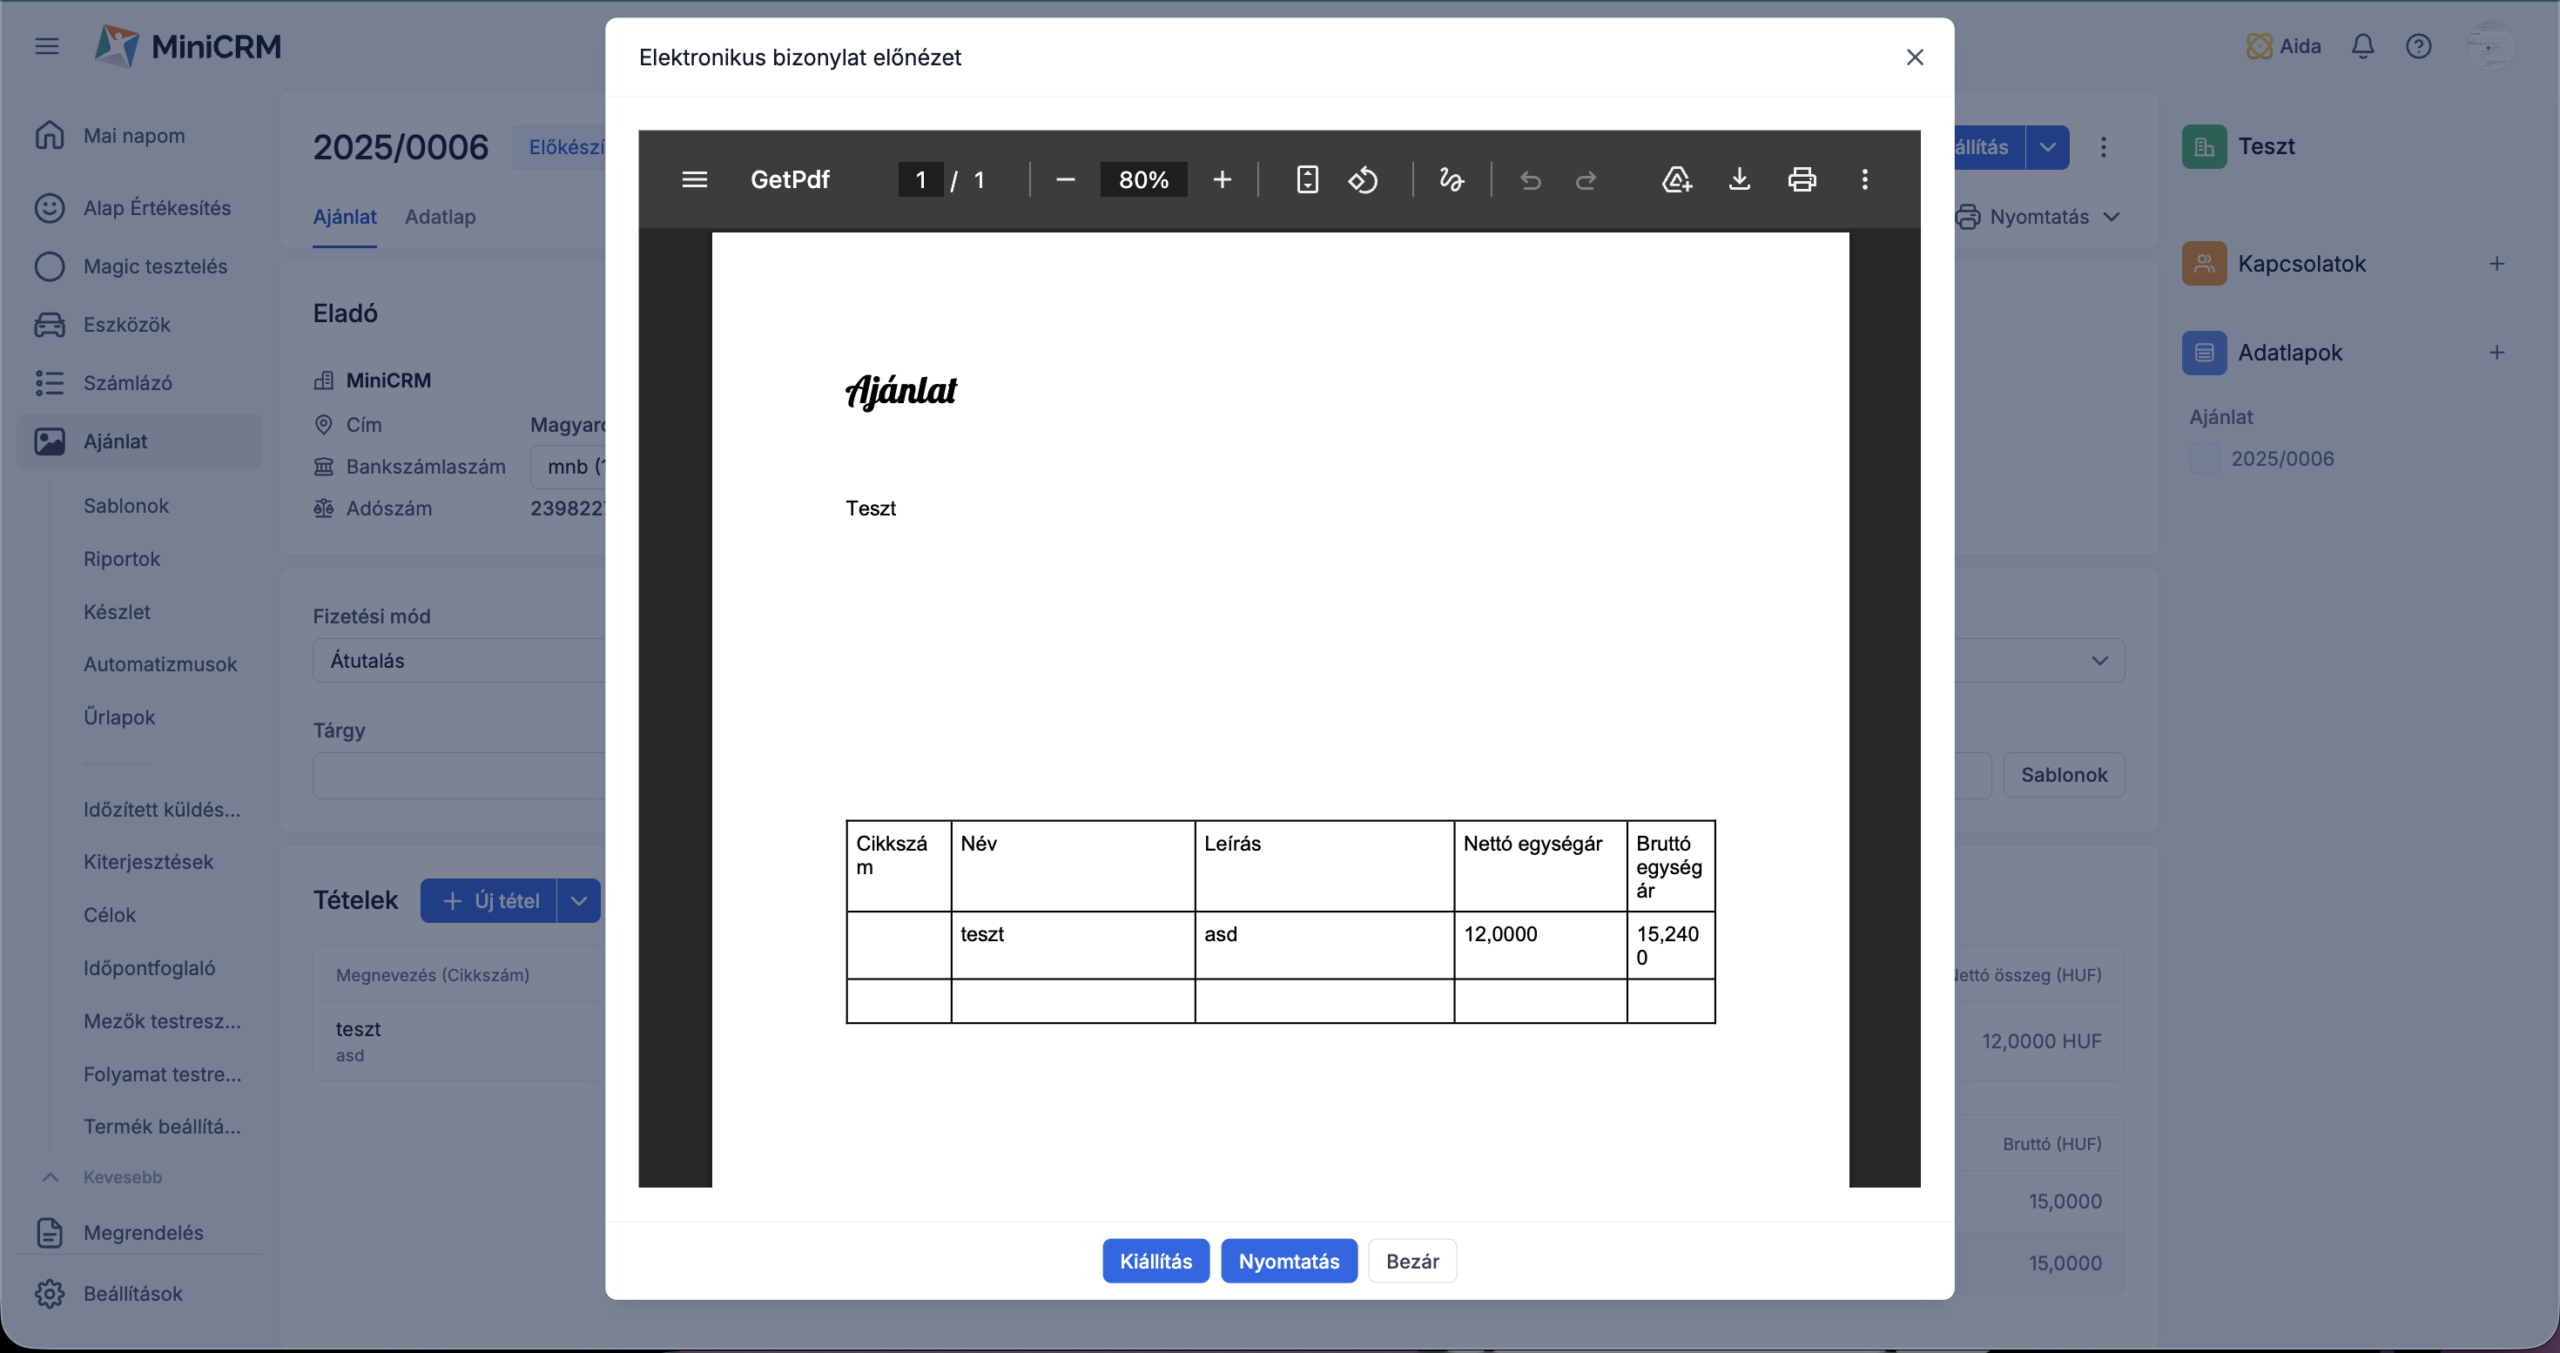
Task: Zoom in the PDF with the plus icon
Action: (1222, 180)
